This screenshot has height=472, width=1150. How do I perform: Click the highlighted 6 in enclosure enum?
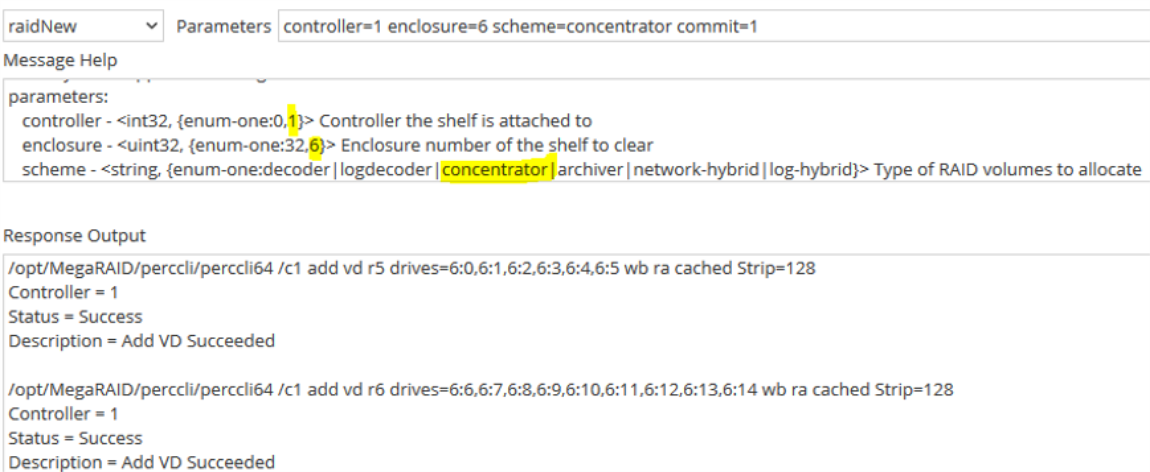coord(313,145)
